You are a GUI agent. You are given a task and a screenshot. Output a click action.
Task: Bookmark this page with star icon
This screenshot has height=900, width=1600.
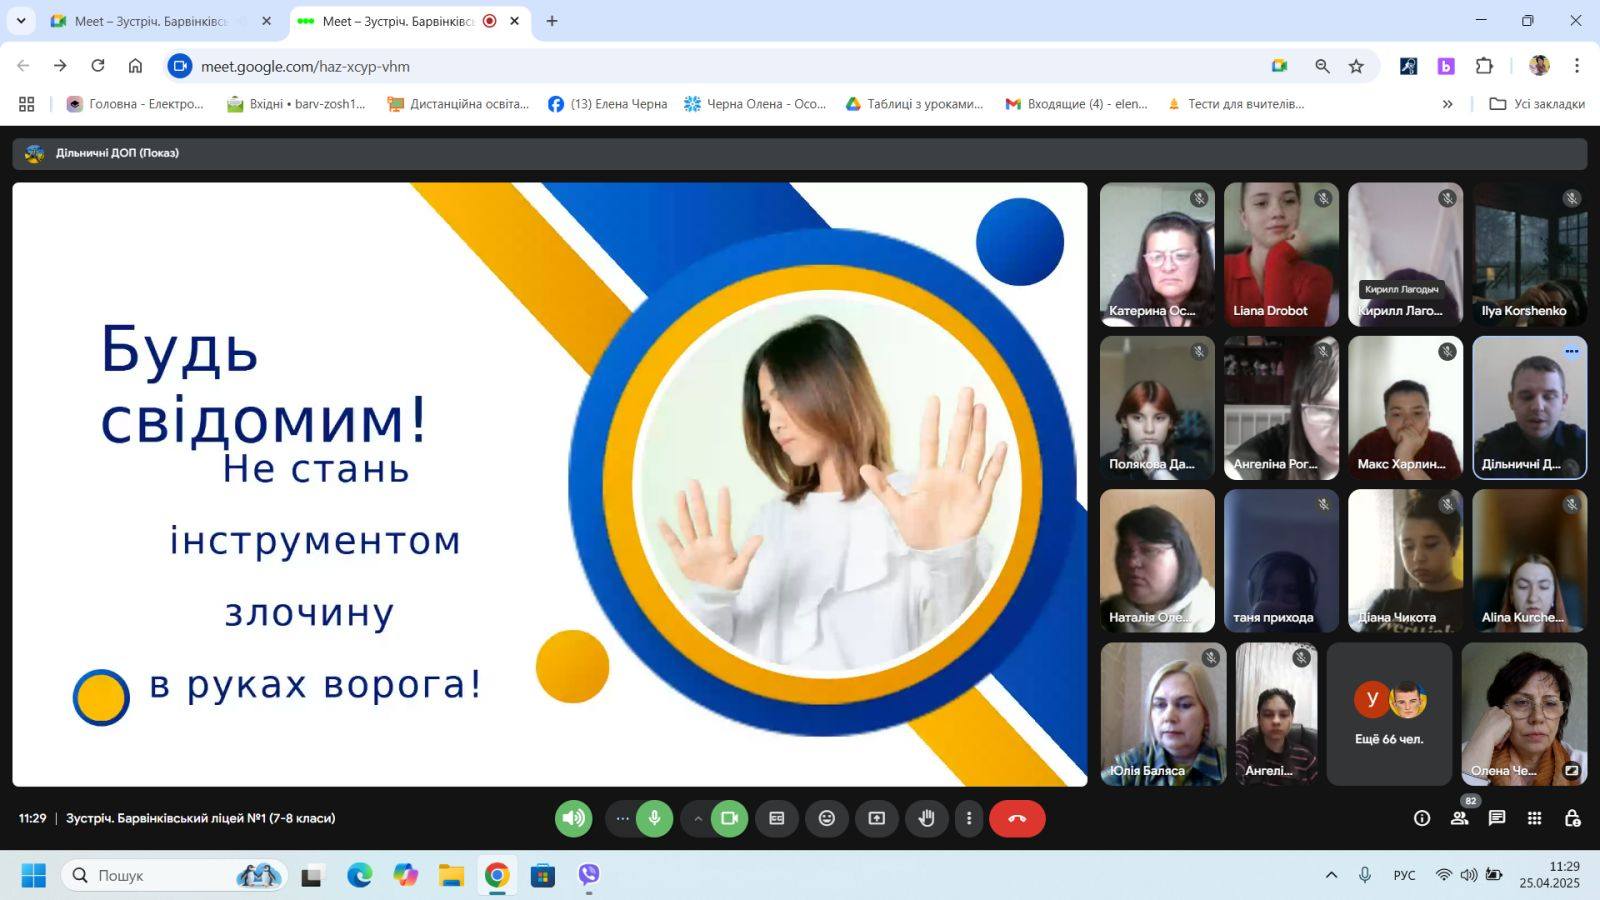[x=1356, y=66]
